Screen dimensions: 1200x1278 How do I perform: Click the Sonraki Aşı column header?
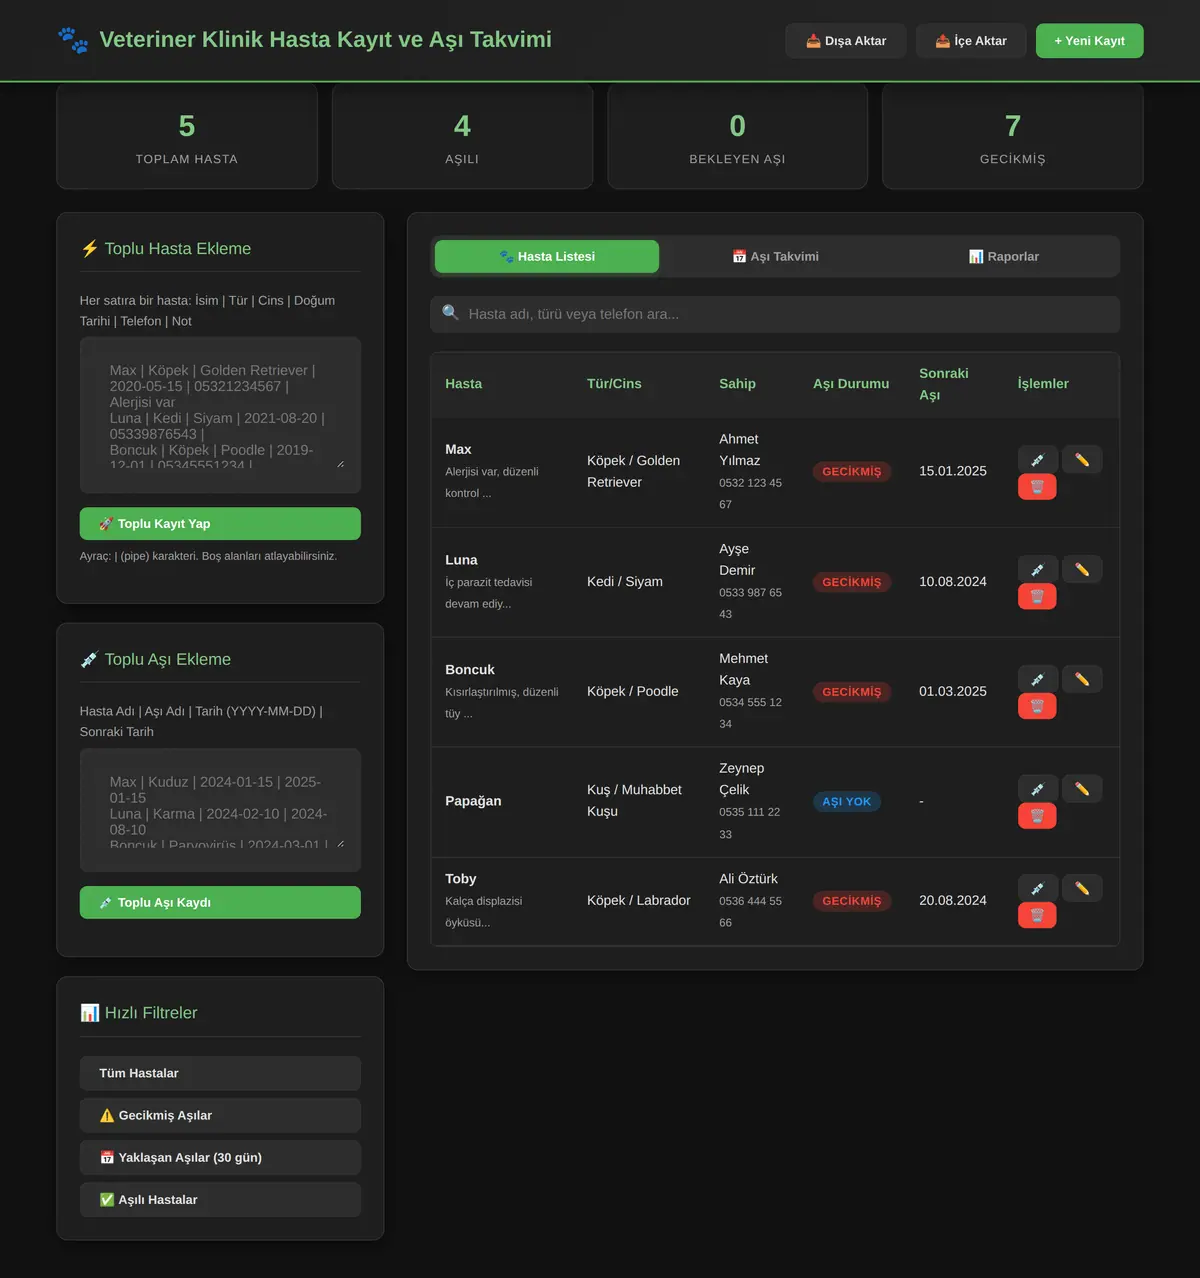[944, 384]
